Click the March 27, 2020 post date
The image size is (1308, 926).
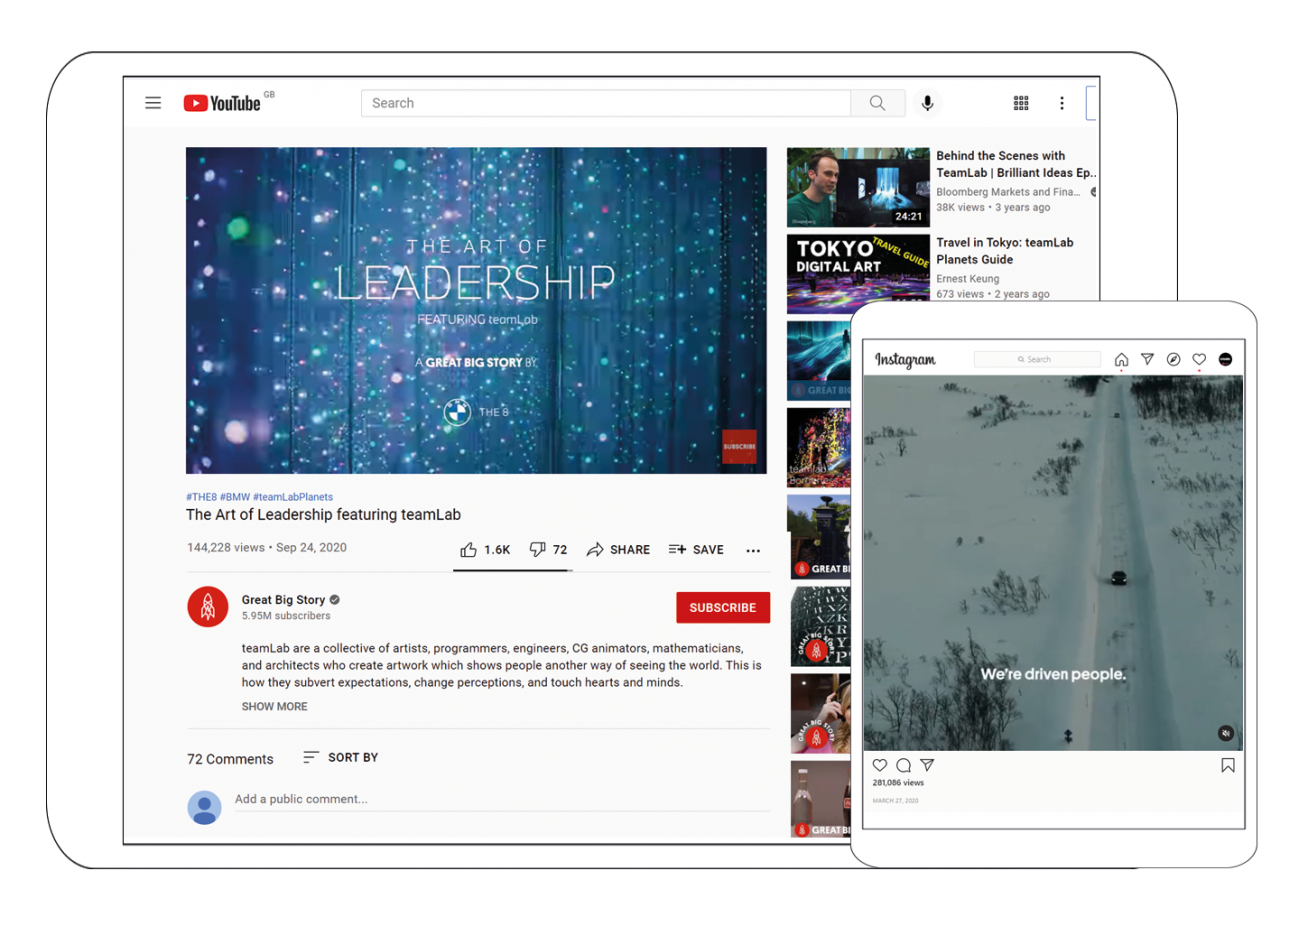[895, 801]
